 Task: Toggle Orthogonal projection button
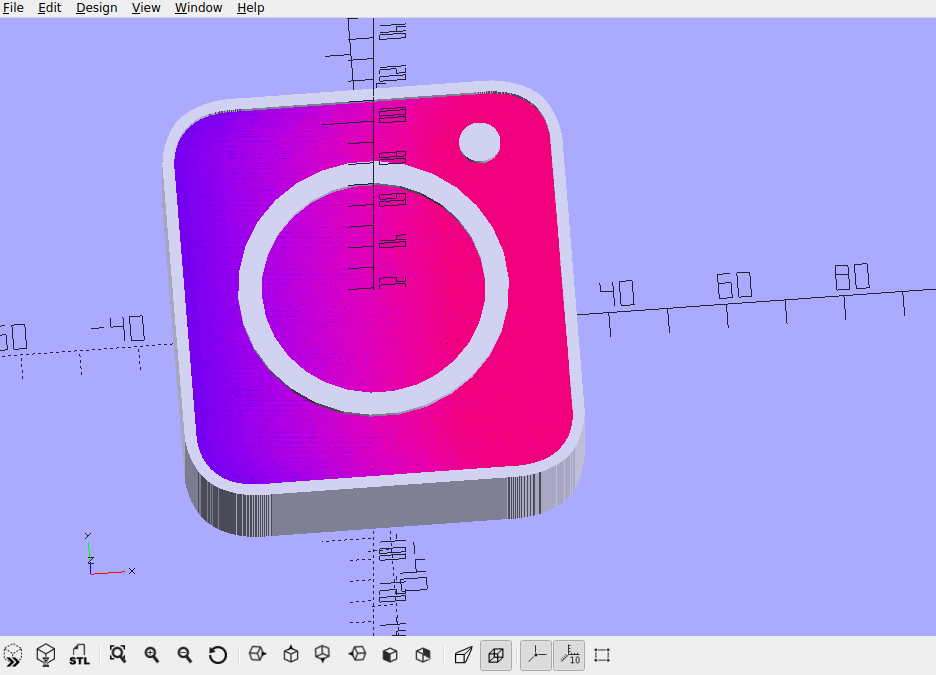[x=496, y=655]
